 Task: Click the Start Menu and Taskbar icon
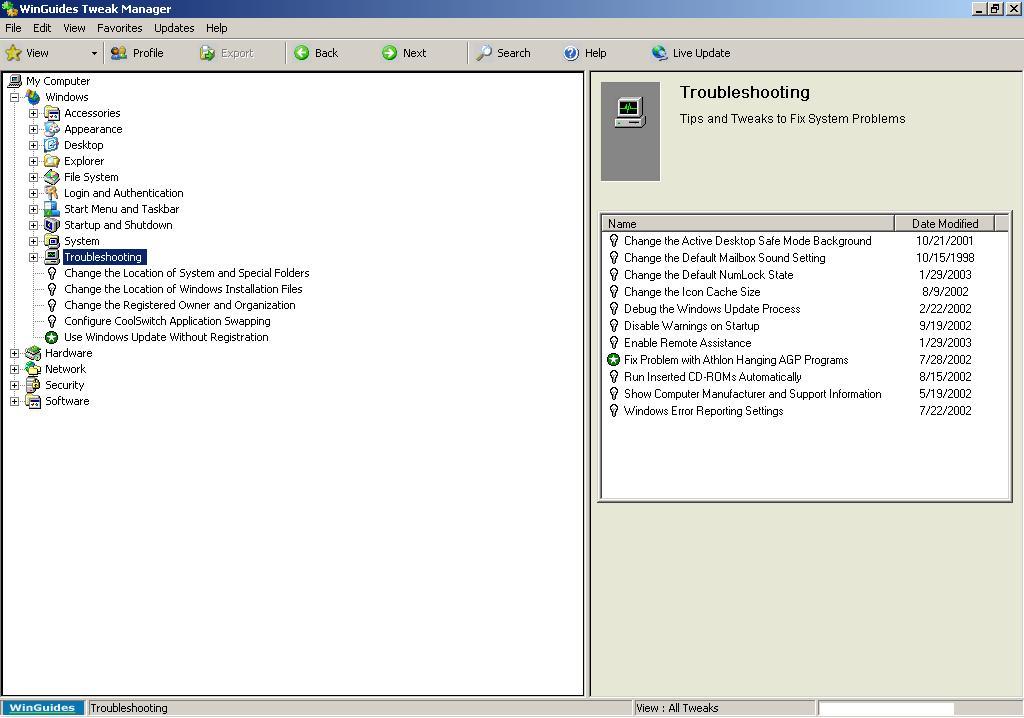coord(52,209)
